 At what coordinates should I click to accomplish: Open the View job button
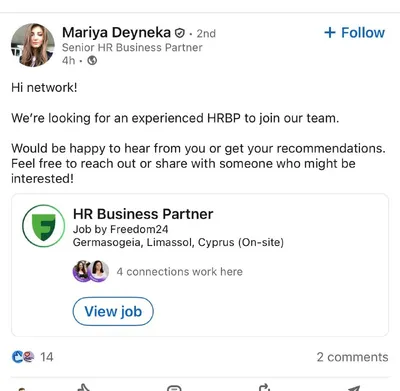click(113, 311)
